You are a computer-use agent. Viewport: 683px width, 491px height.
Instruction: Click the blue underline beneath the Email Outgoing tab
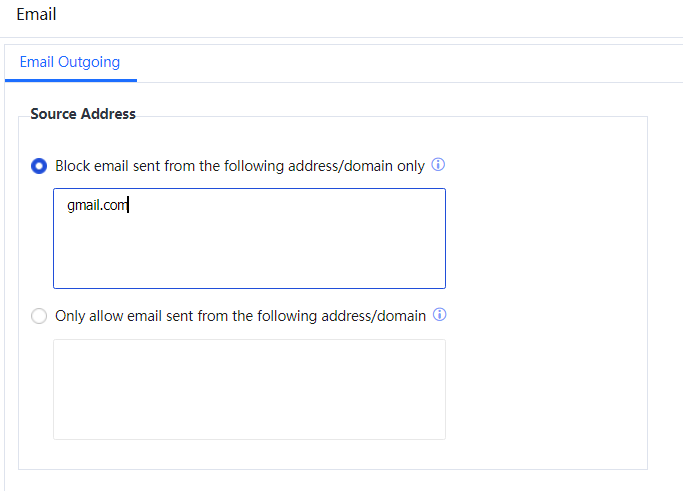click(70, 81)
